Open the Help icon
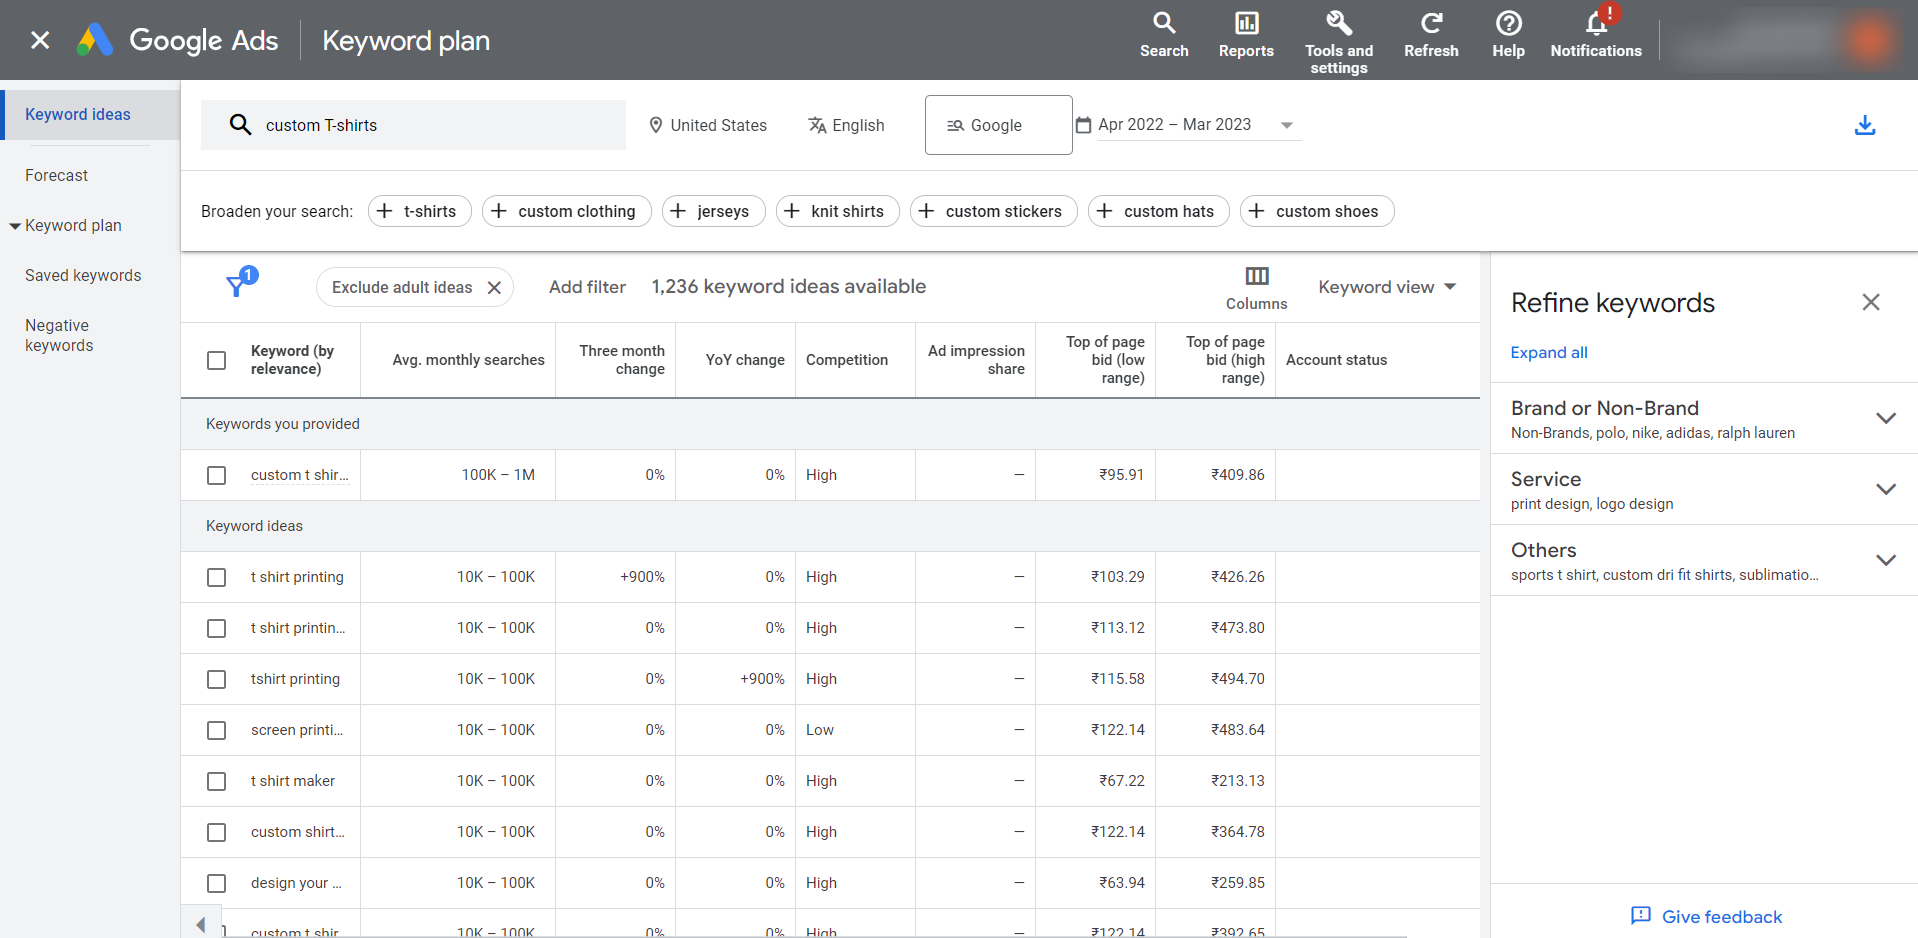1918x938 pixels. 1508,23
